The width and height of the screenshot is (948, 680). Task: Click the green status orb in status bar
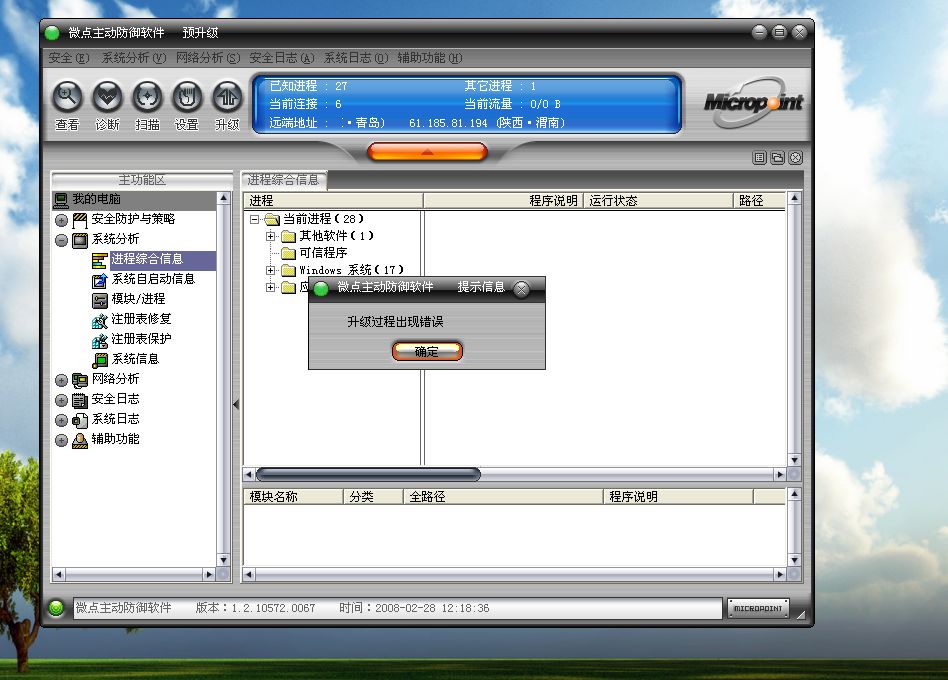(56, 608)
